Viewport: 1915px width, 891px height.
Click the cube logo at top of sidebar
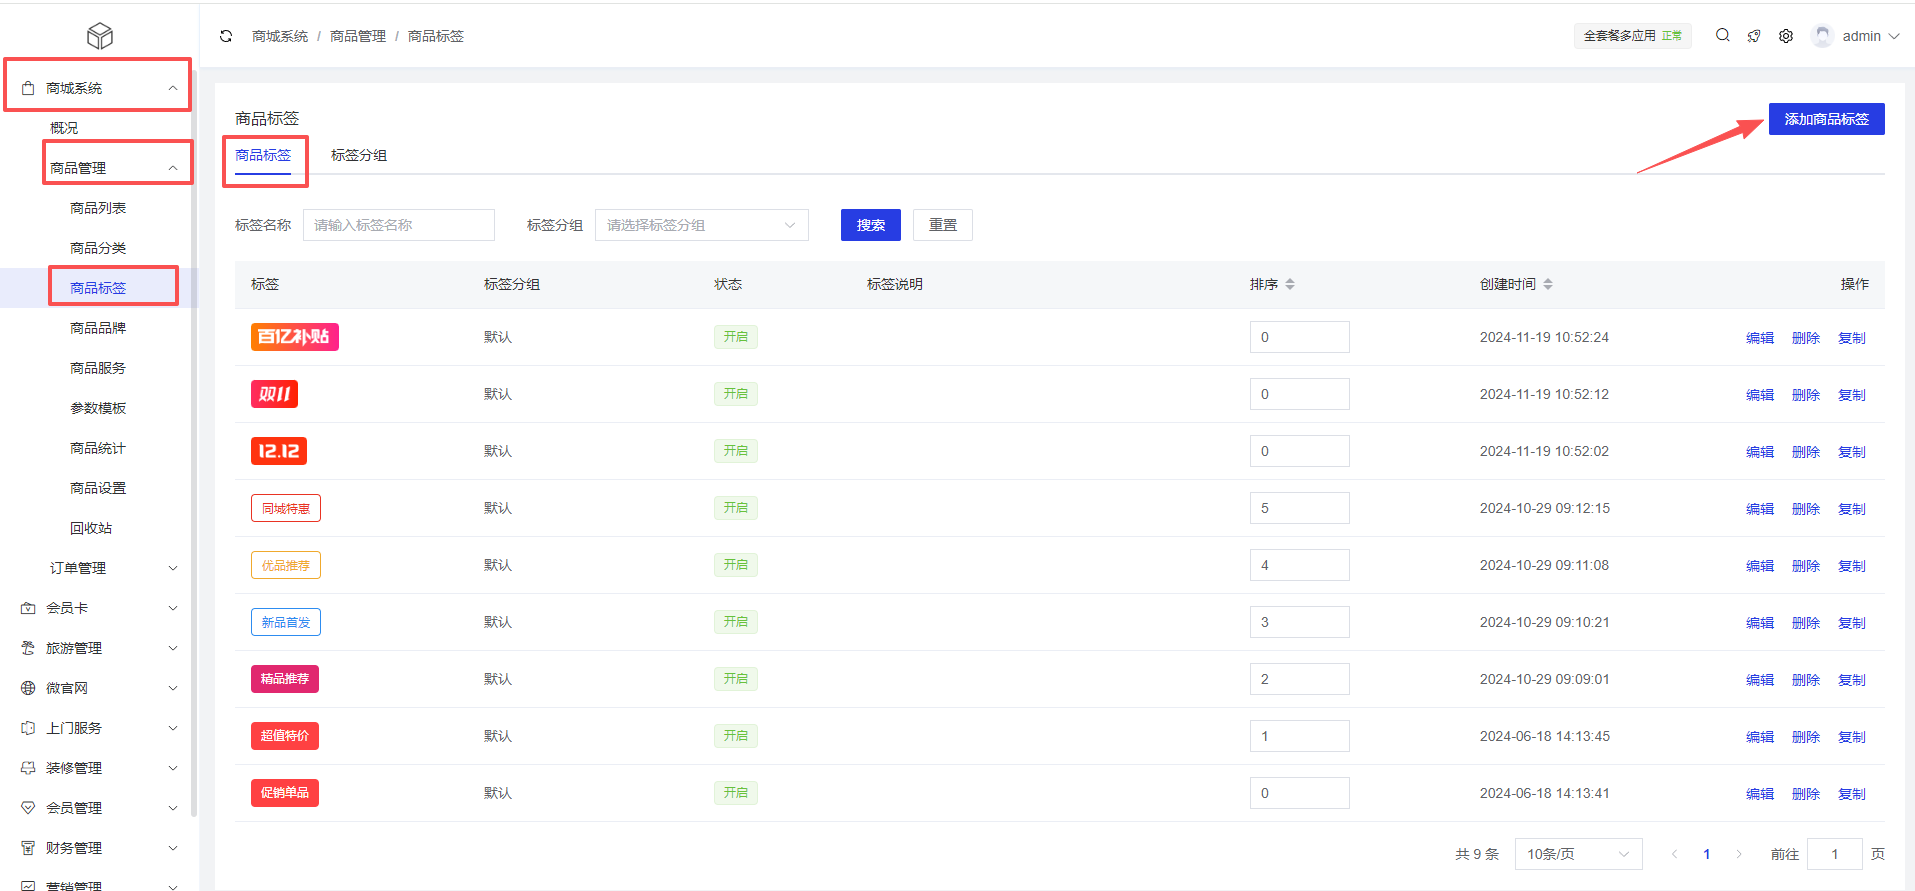[x=100, y=36]
